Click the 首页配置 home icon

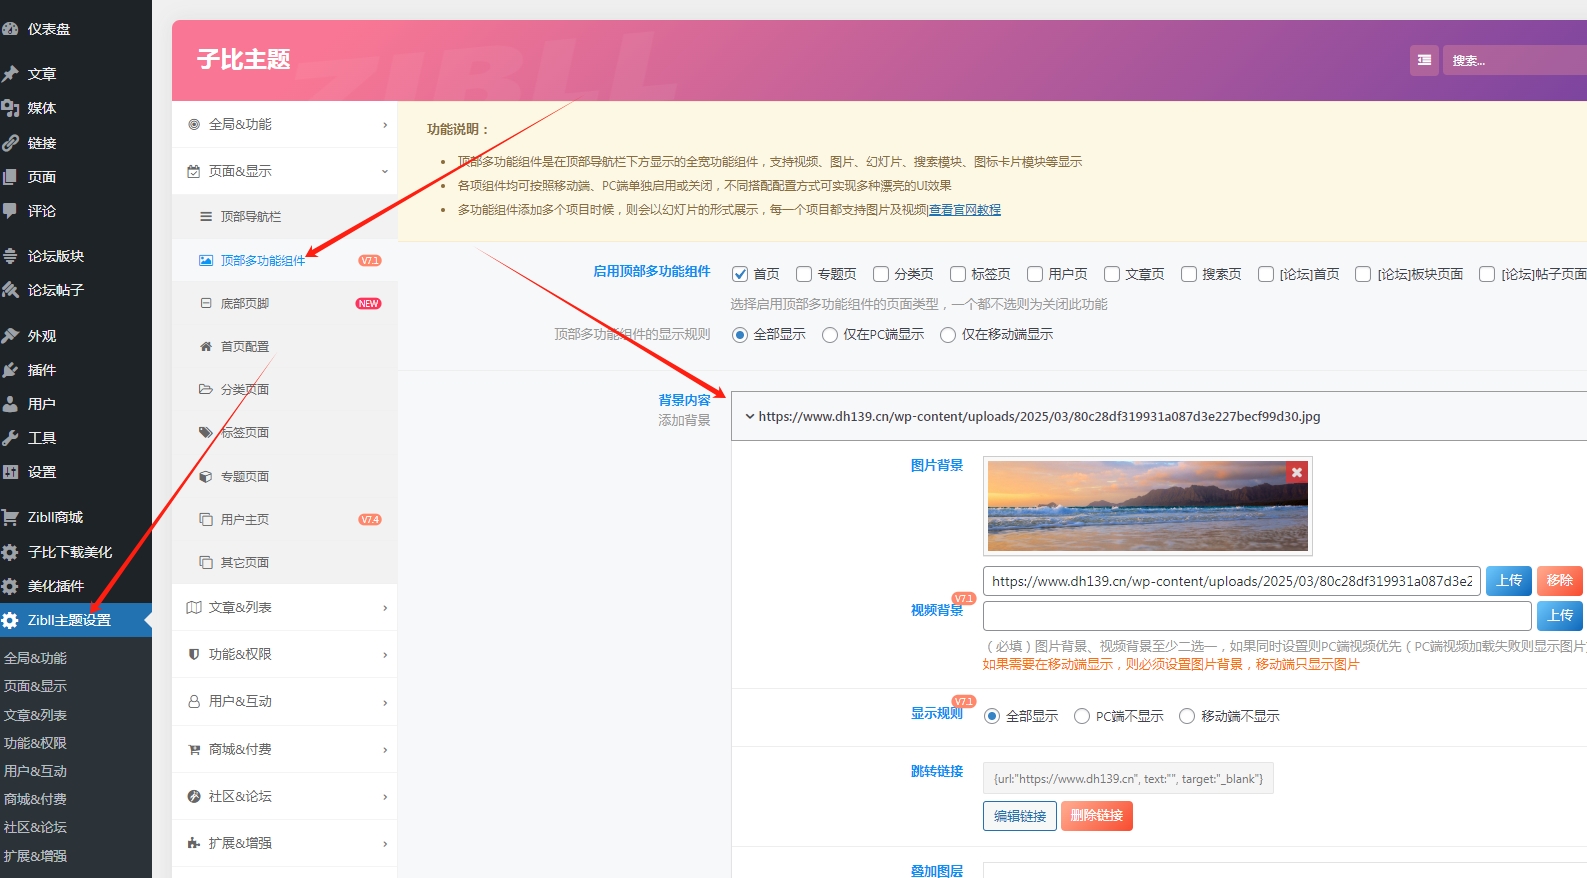(x=206, y=346)
